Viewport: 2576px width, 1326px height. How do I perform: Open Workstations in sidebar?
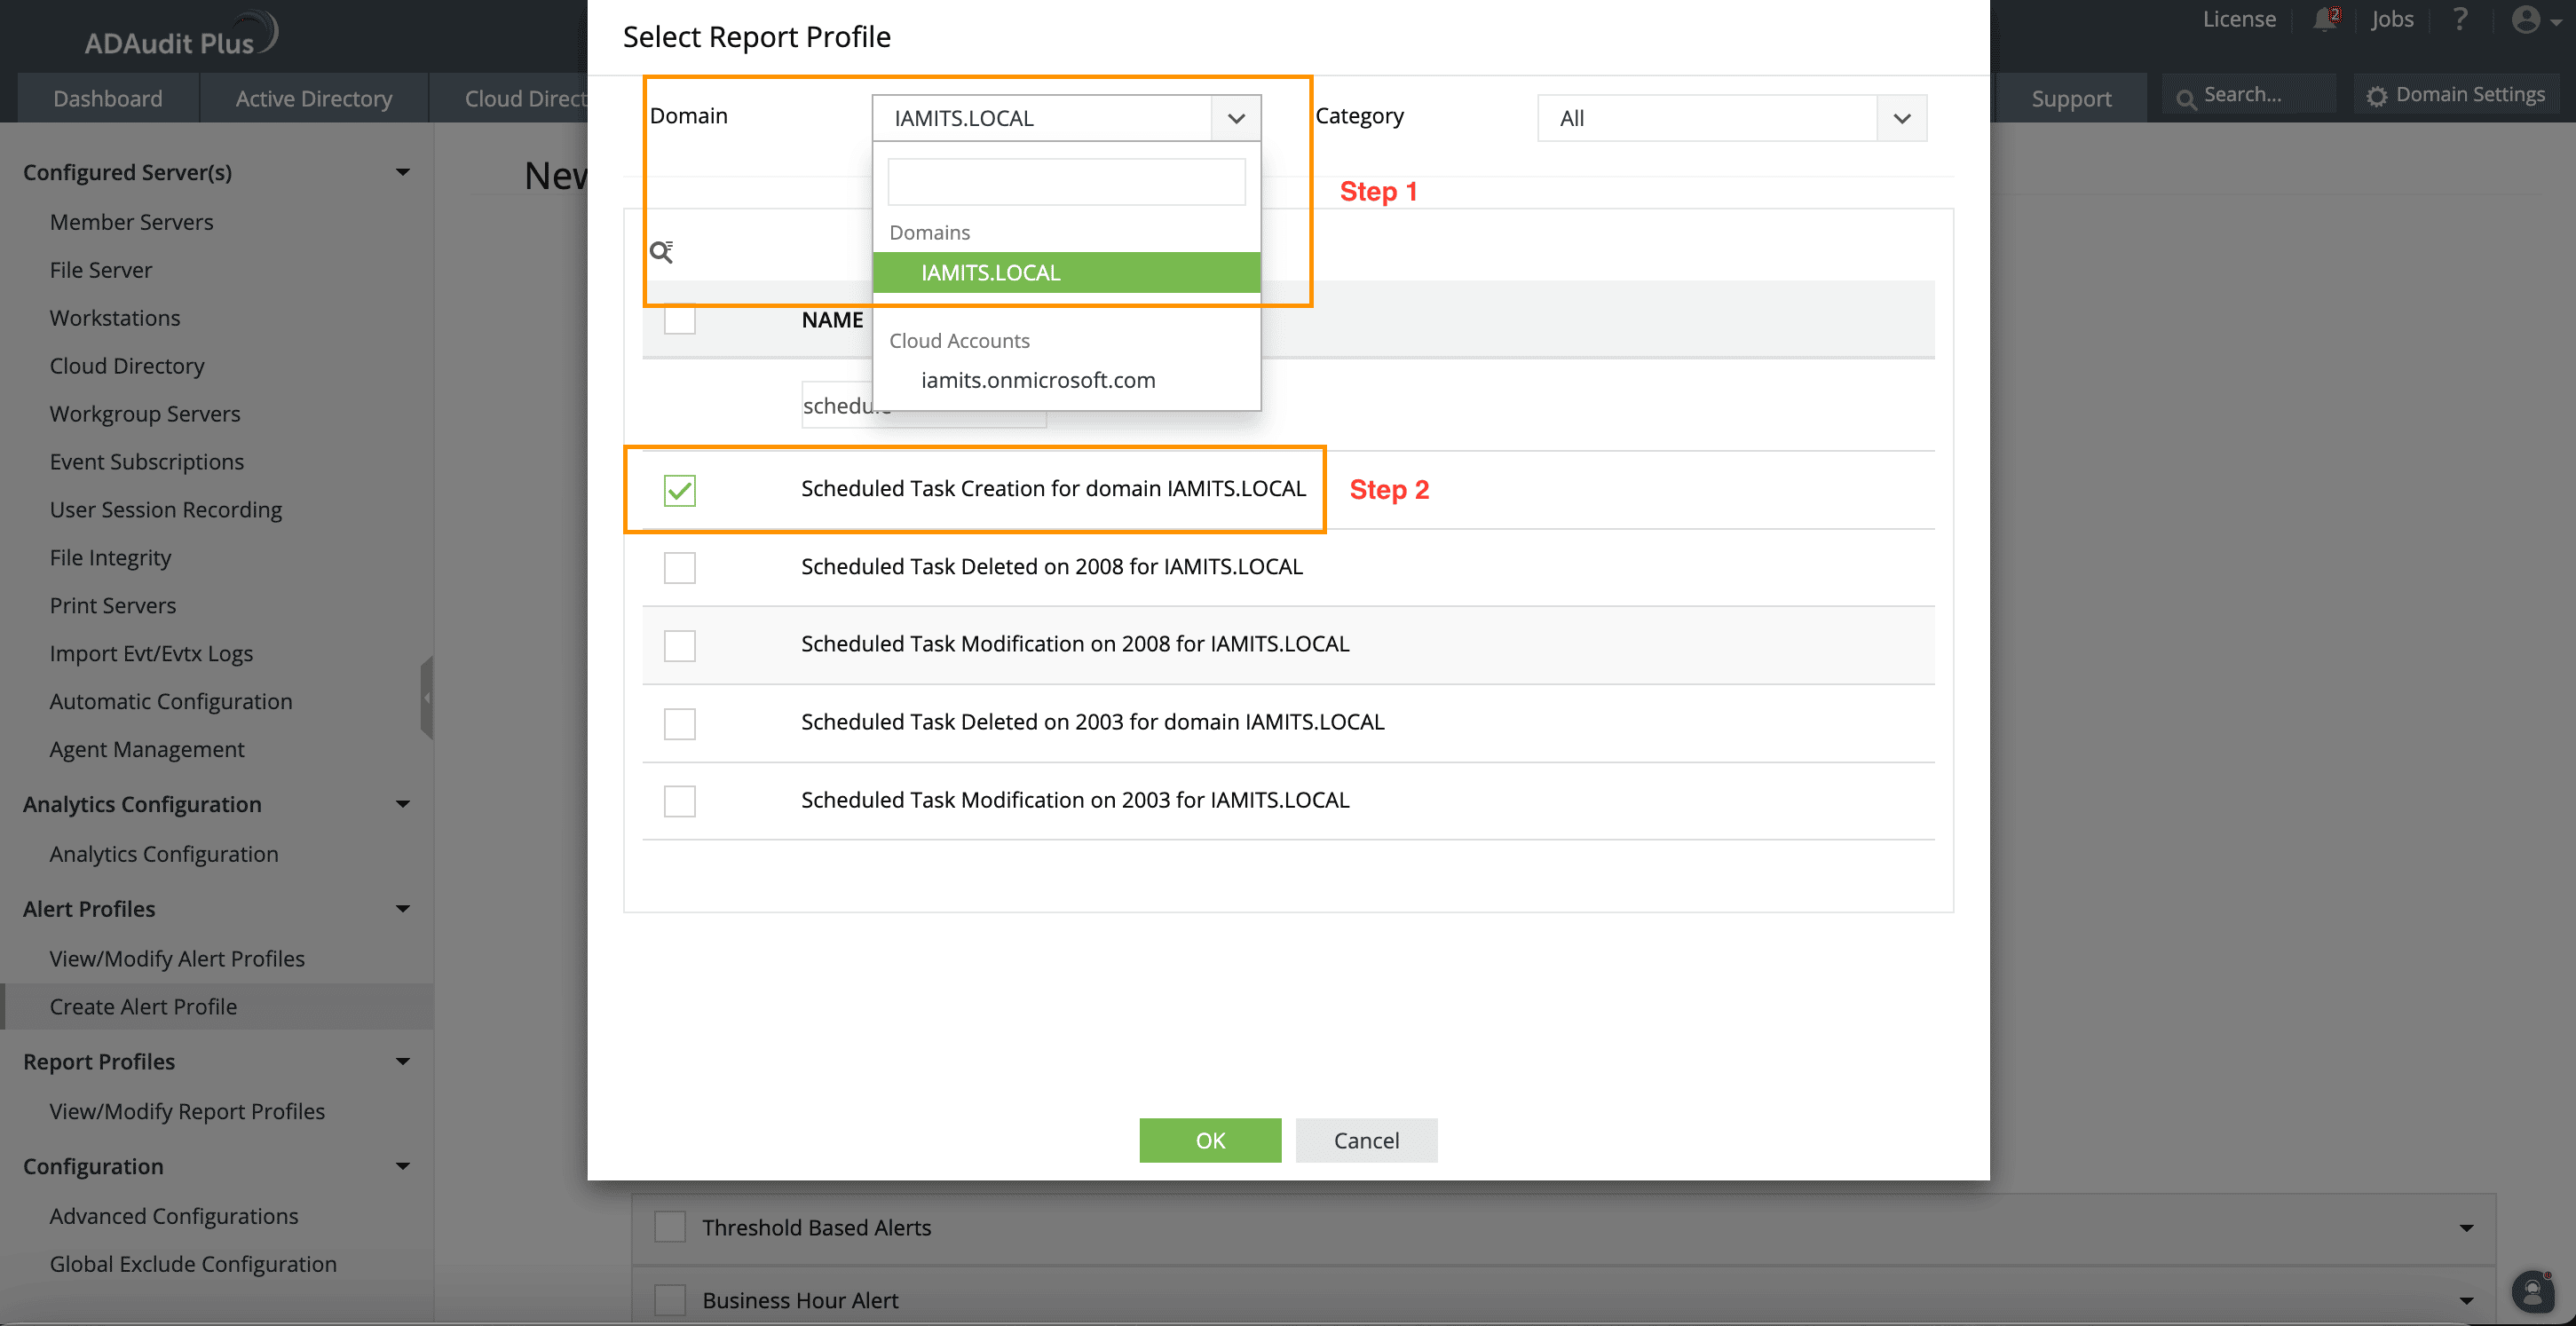click(x=115, y=317)
